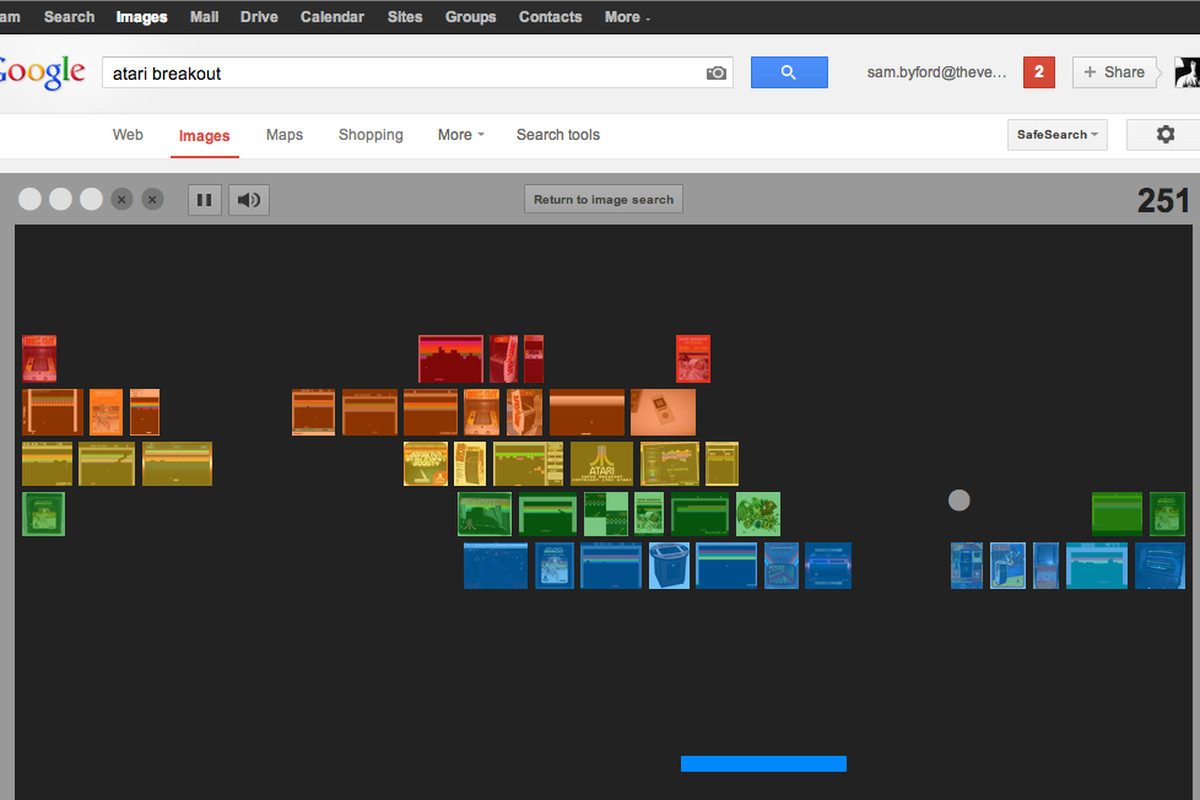Click the first remaining life ball indicator
This screenshot has height=800, width=1200.
coord(30,199)
